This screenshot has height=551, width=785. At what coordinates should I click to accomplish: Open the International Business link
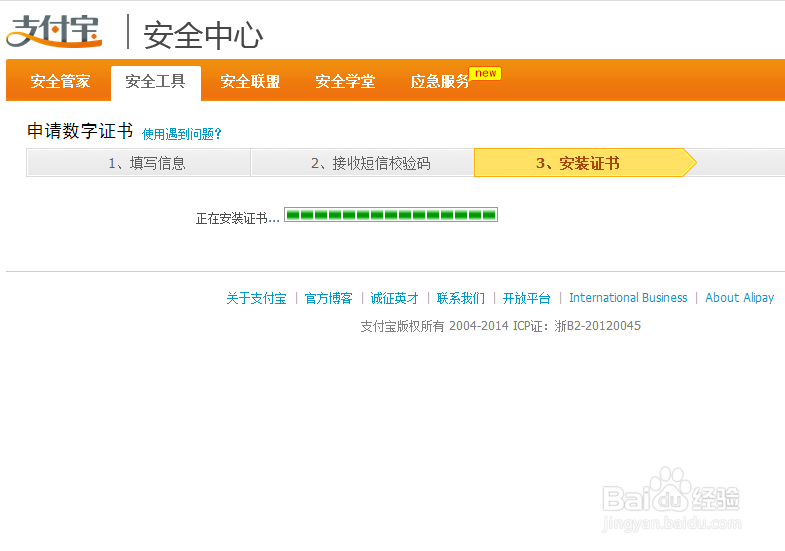(x=628, y=298)
